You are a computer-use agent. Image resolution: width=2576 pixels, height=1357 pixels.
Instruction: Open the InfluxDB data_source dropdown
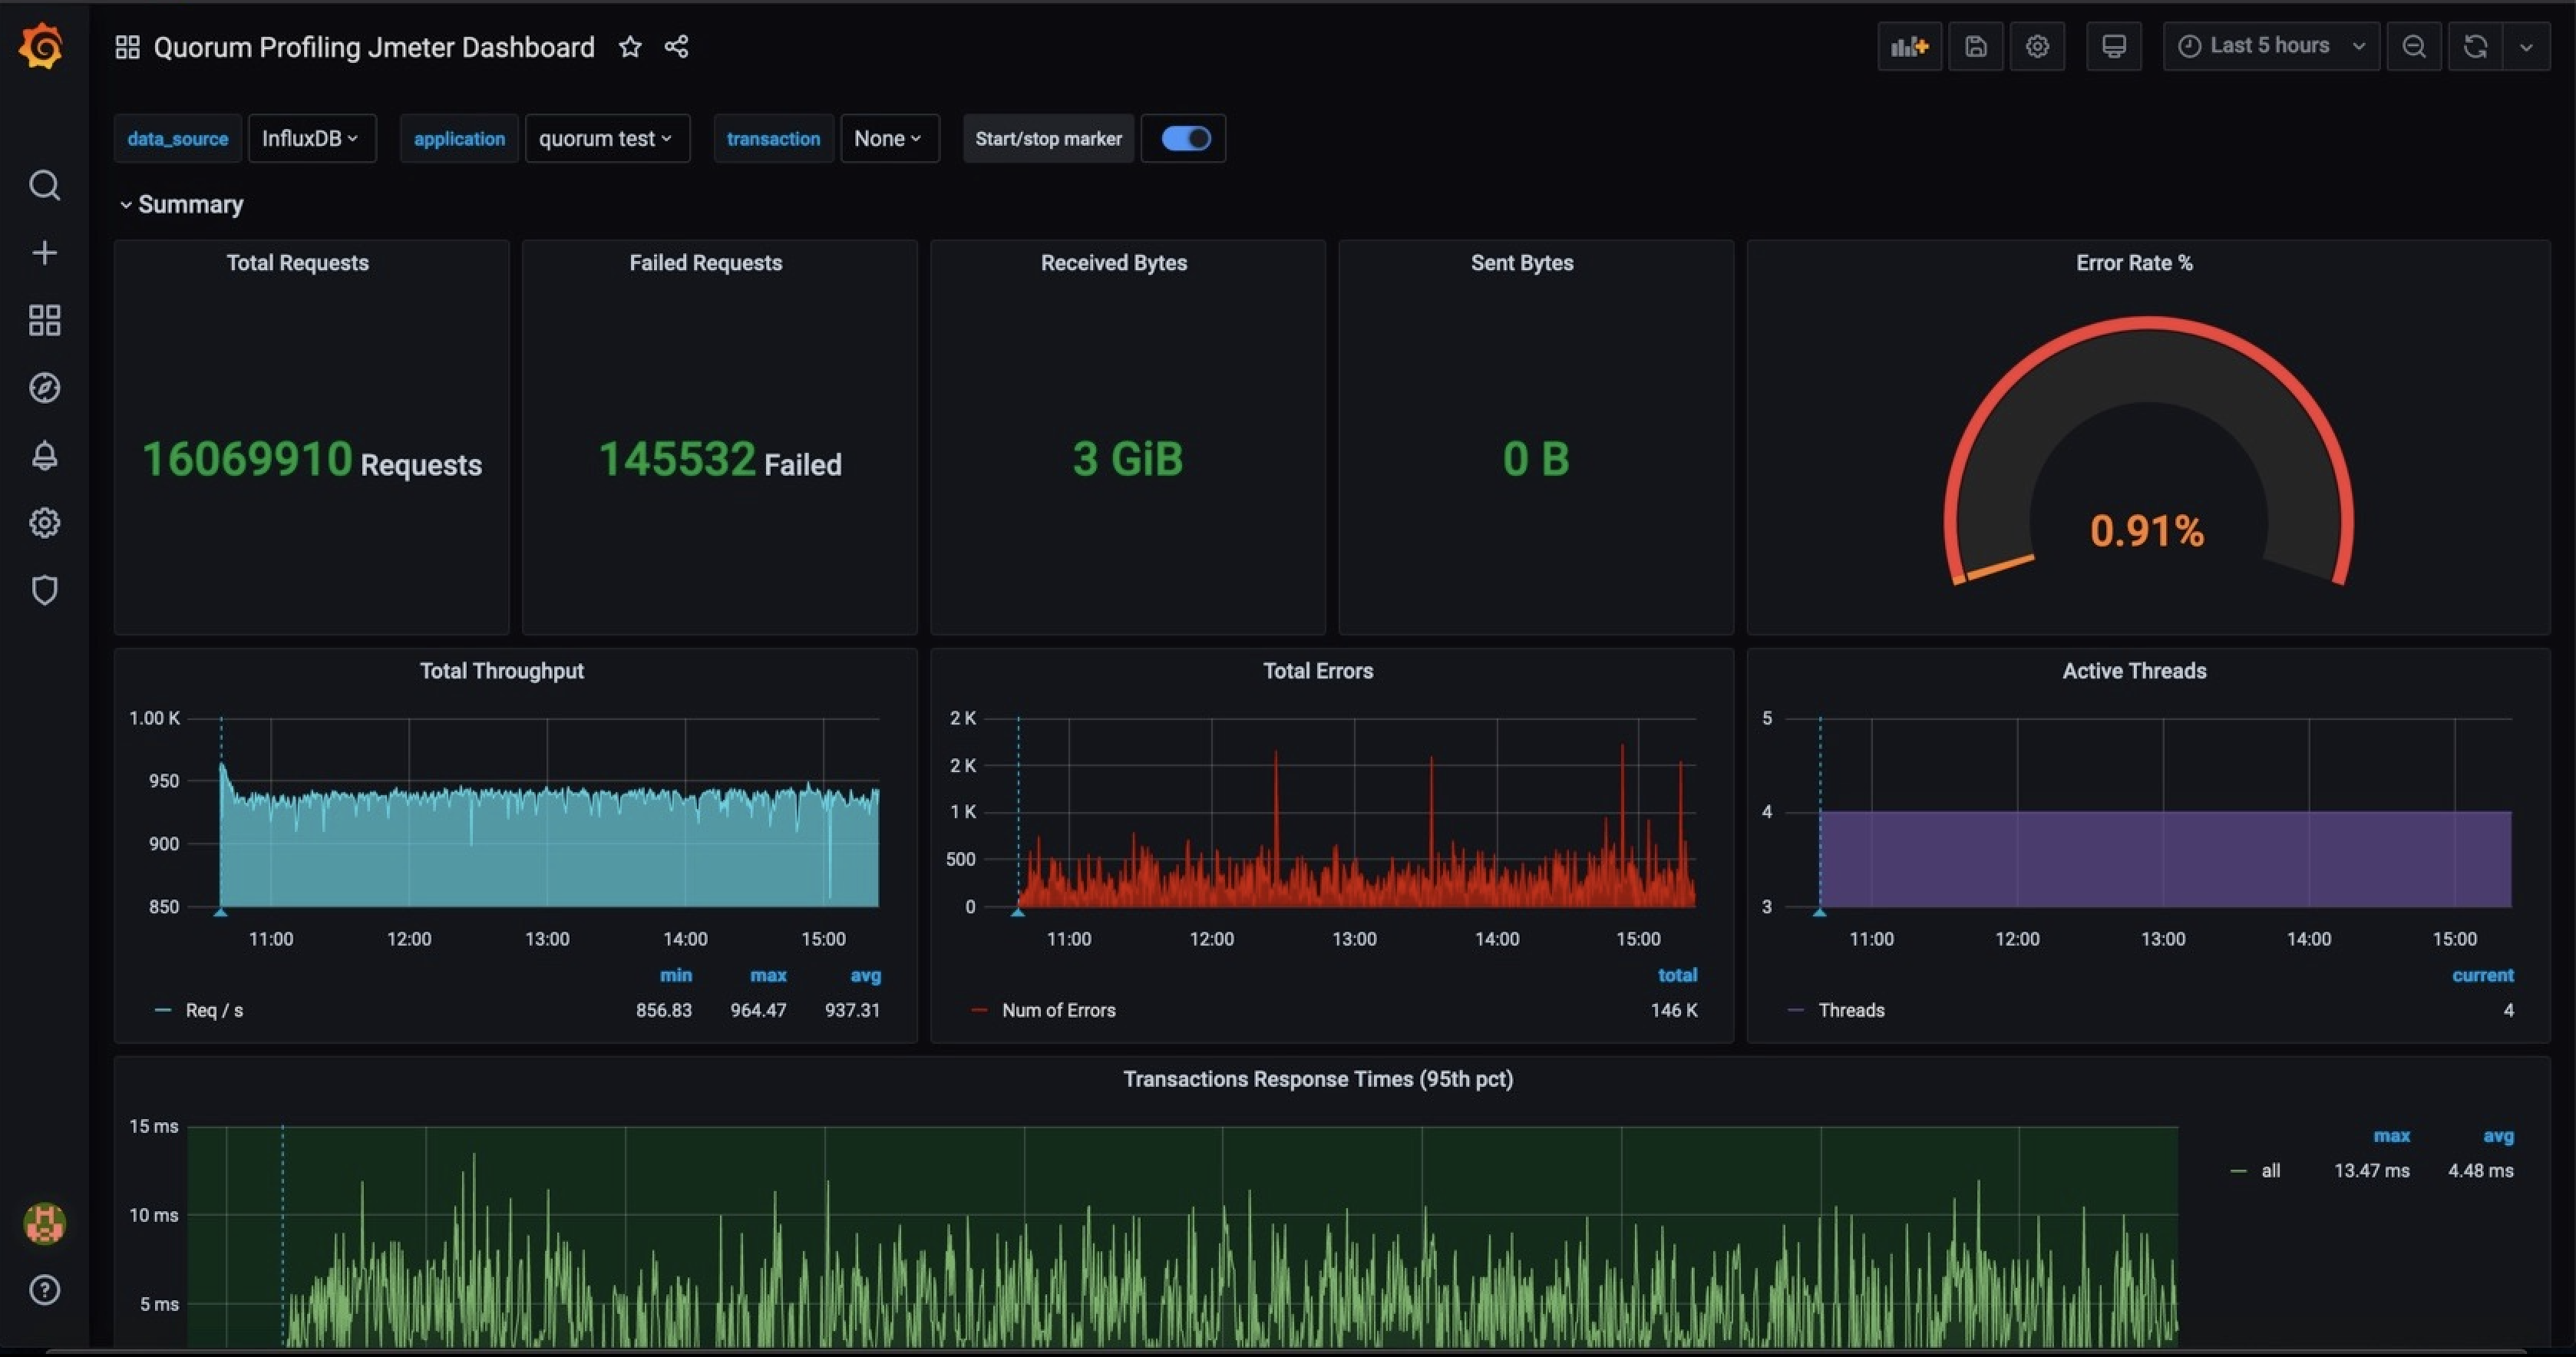[x=311, y=138]
